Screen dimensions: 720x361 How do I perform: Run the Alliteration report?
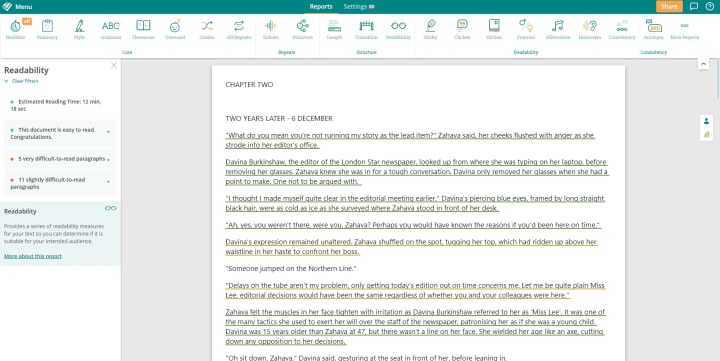point(558,29)
